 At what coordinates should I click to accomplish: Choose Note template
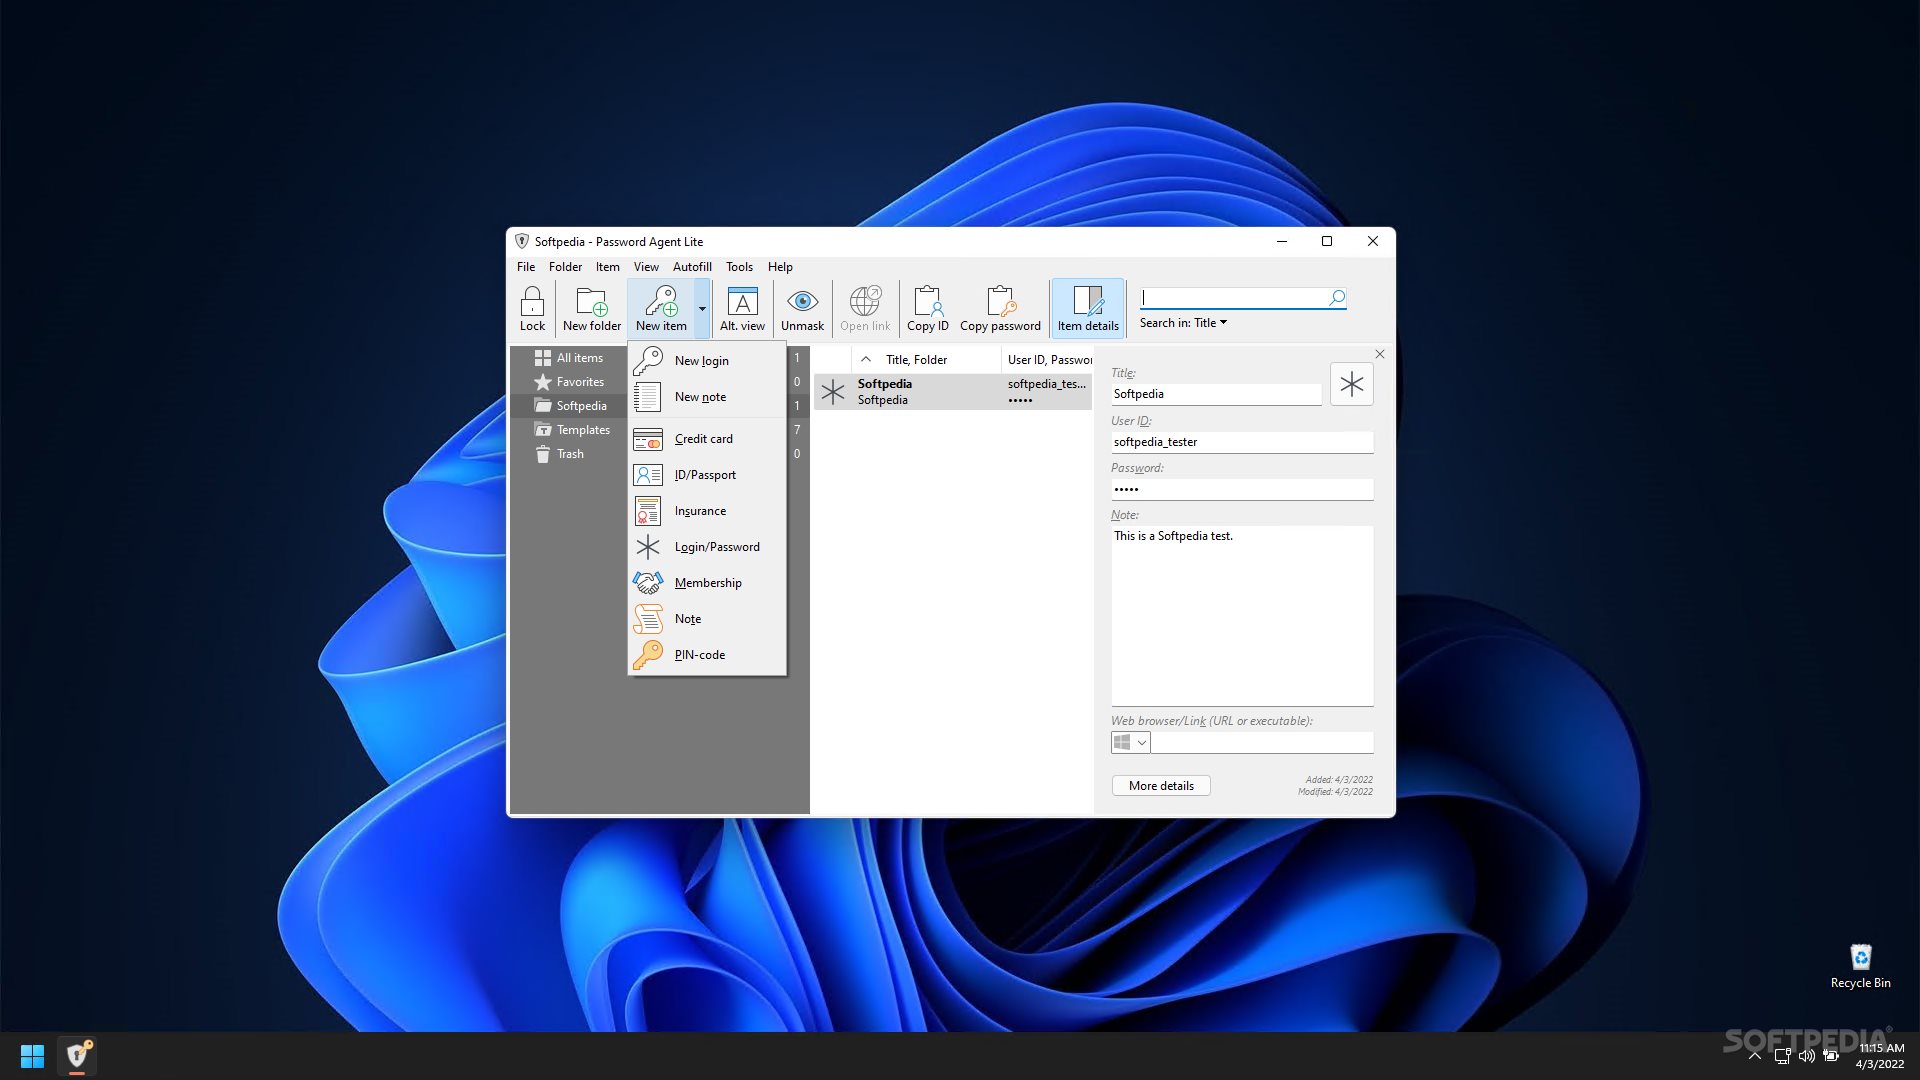(707, 619)
